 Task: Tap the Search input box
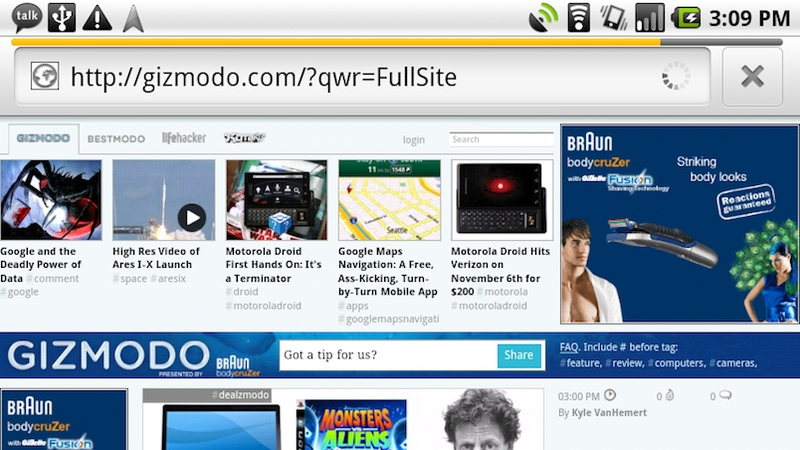point(501,139)
